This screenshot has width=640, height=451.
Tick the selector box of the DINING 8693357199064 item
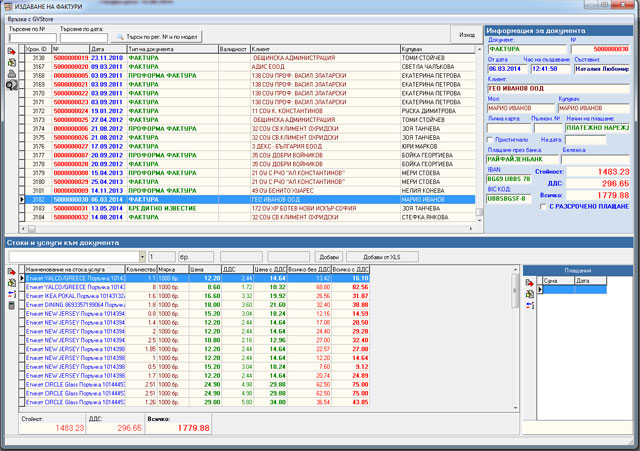point(22,305)
